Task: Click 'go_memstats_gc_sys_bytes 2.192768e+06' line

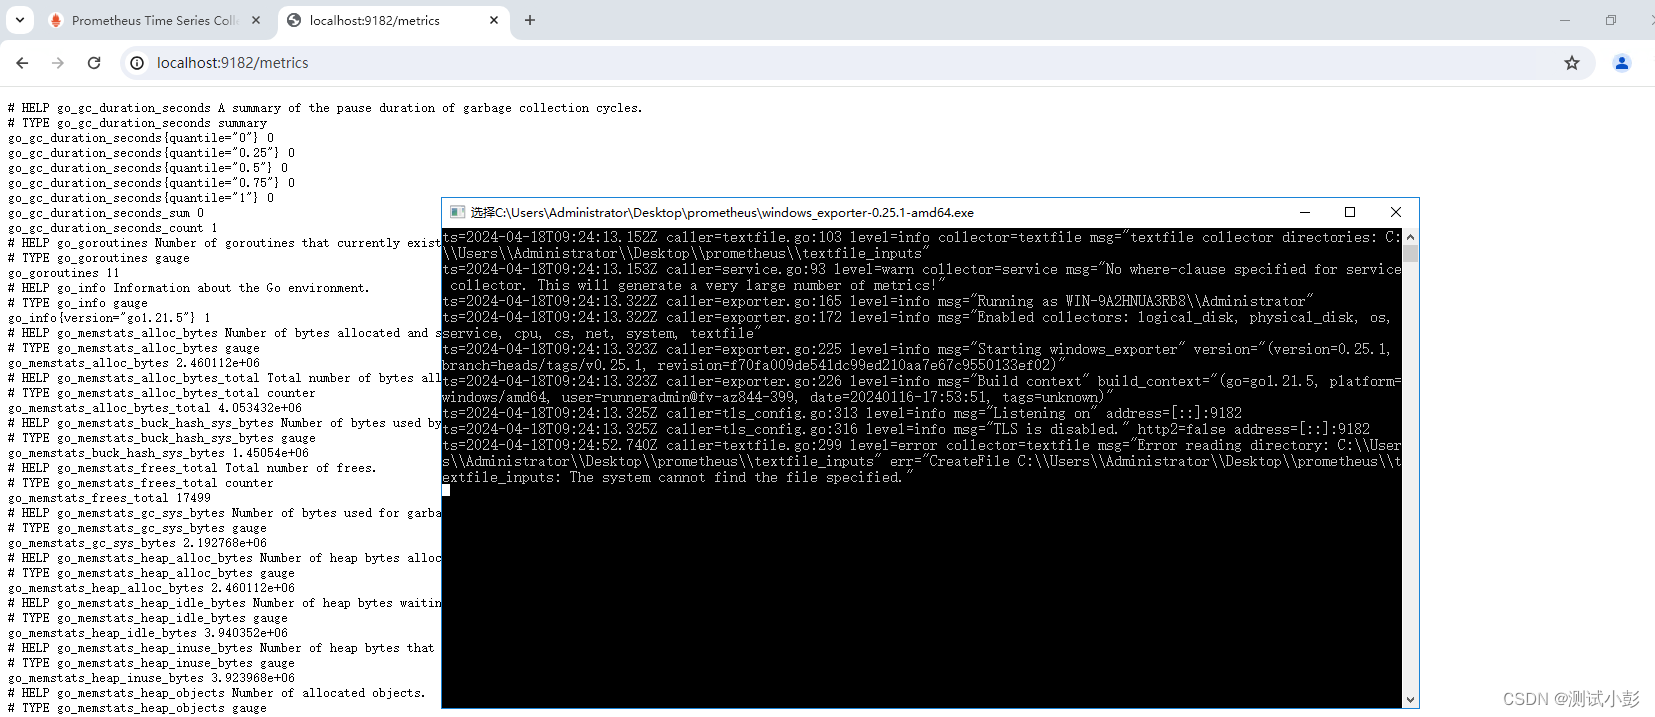Action: point(138,543)
